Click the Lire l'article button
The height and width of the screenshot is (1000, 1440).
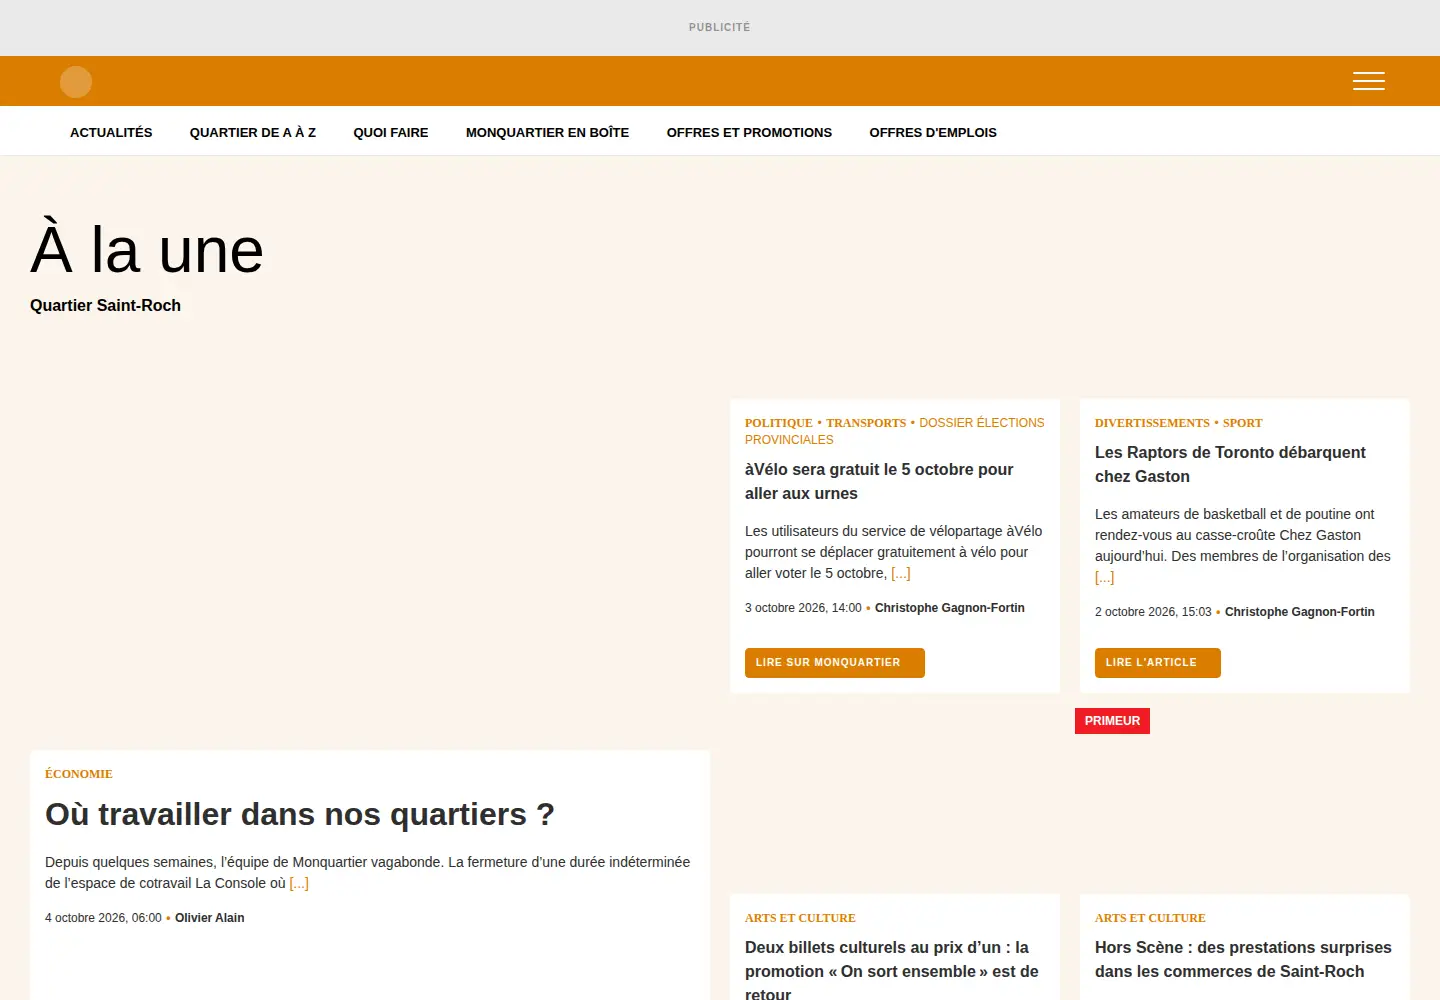pos(1158,663)
